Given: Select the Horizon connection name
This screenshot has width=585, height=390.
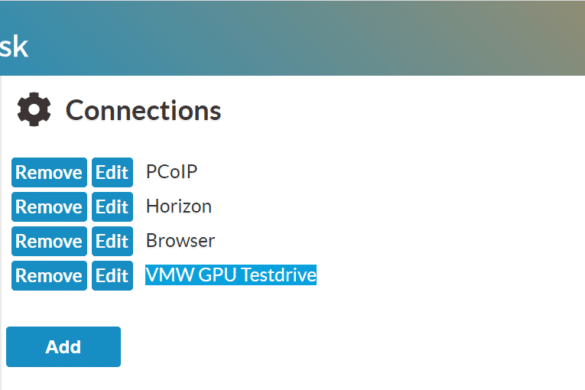Looking at the screenshot, I should 179,206.
